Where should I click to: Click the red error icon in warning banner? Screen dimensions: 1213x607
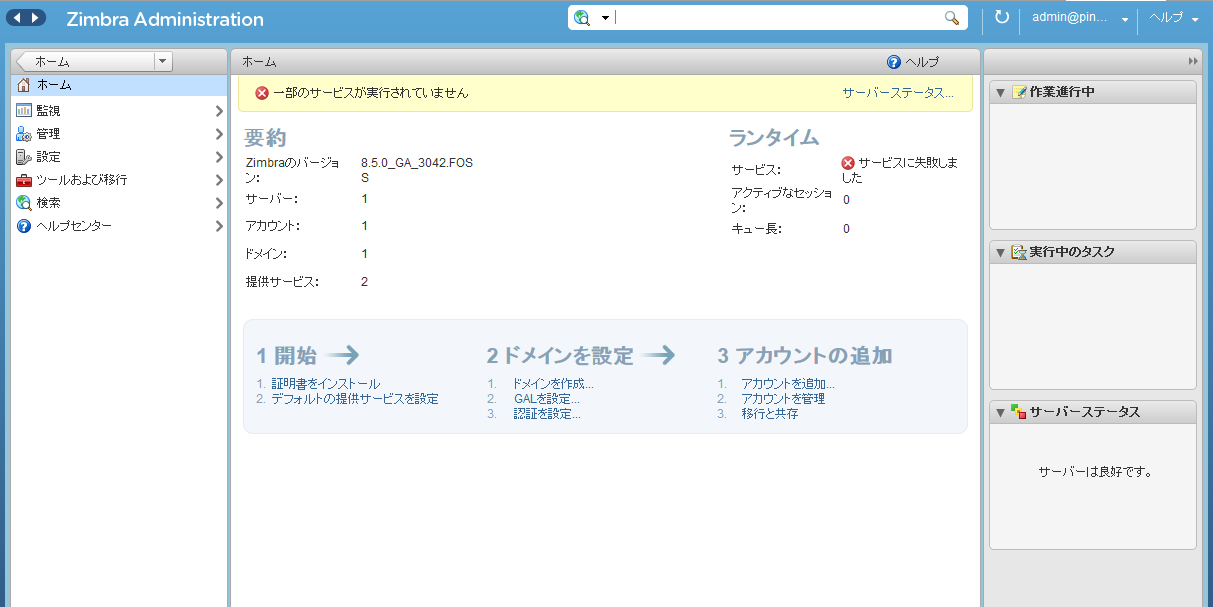[262, 93]
